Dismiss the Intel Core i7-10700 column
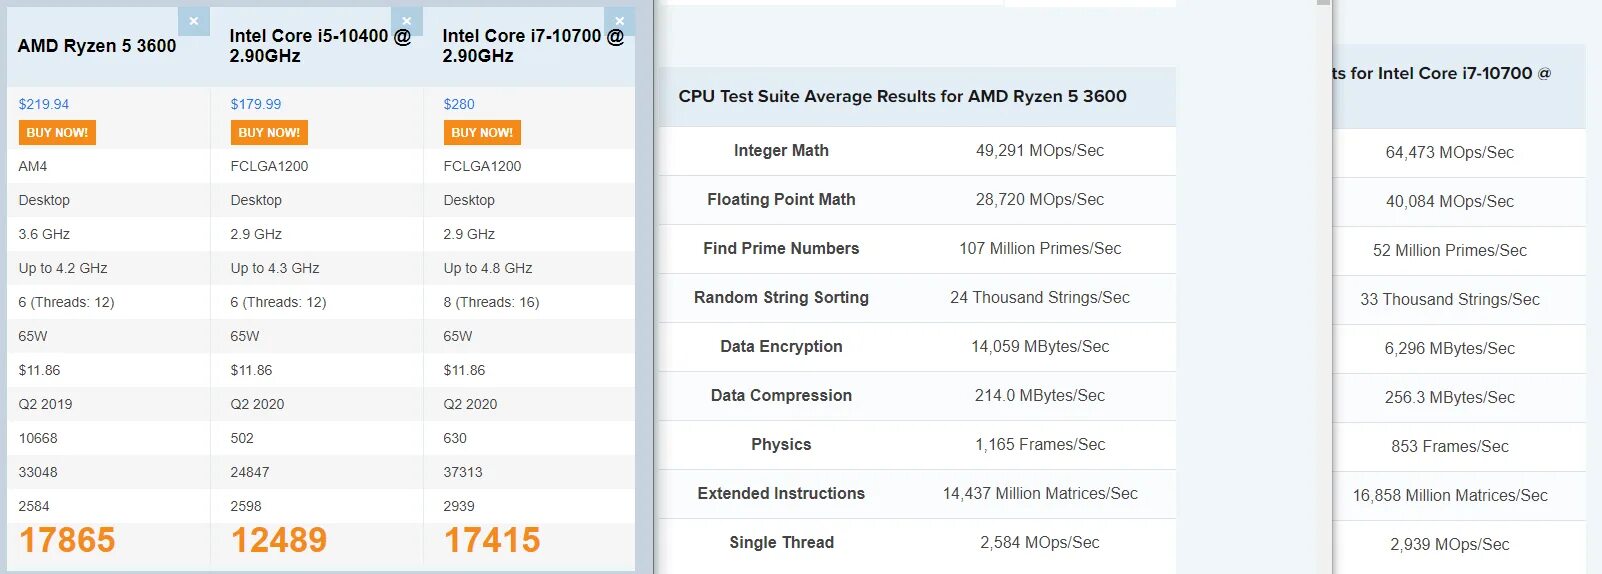This screenshot has width=1602, height=574. [x=619, y=21]
